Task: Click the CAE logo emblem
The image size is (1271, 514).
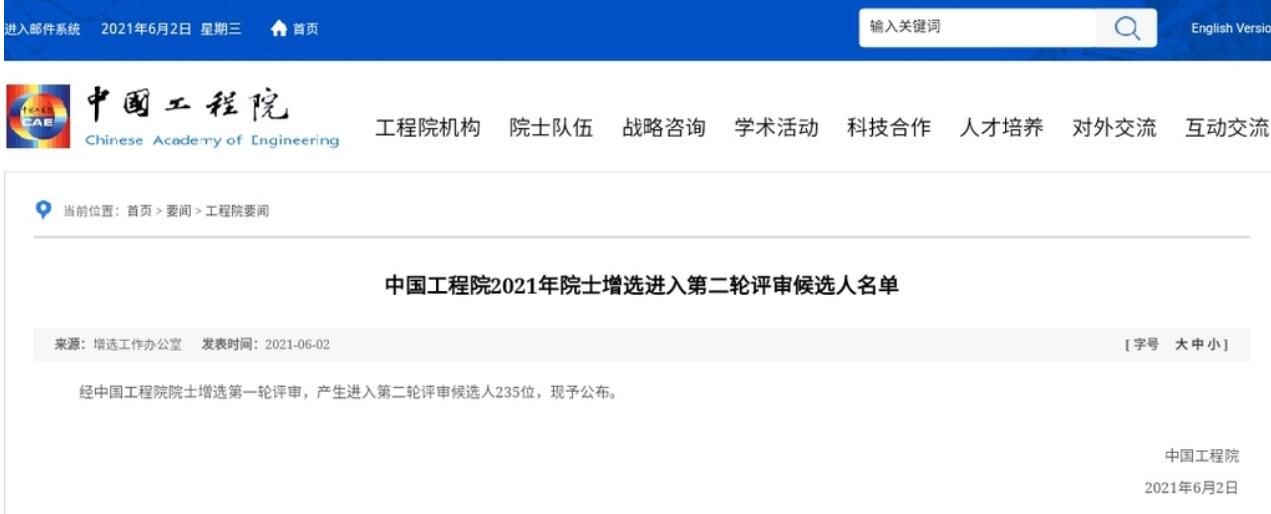Action: (x=38, y=117)
